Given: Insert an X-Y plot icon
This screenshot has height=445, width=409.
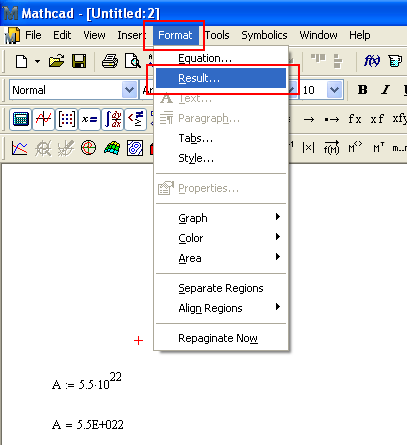Looking at the screenshot, I should click(x=20, y=148).
